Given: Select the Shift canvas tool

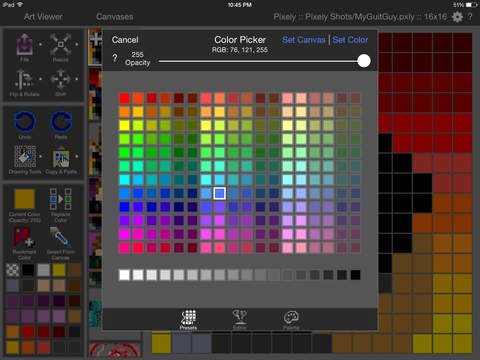Looking at the screenshot, I should 60,80.
